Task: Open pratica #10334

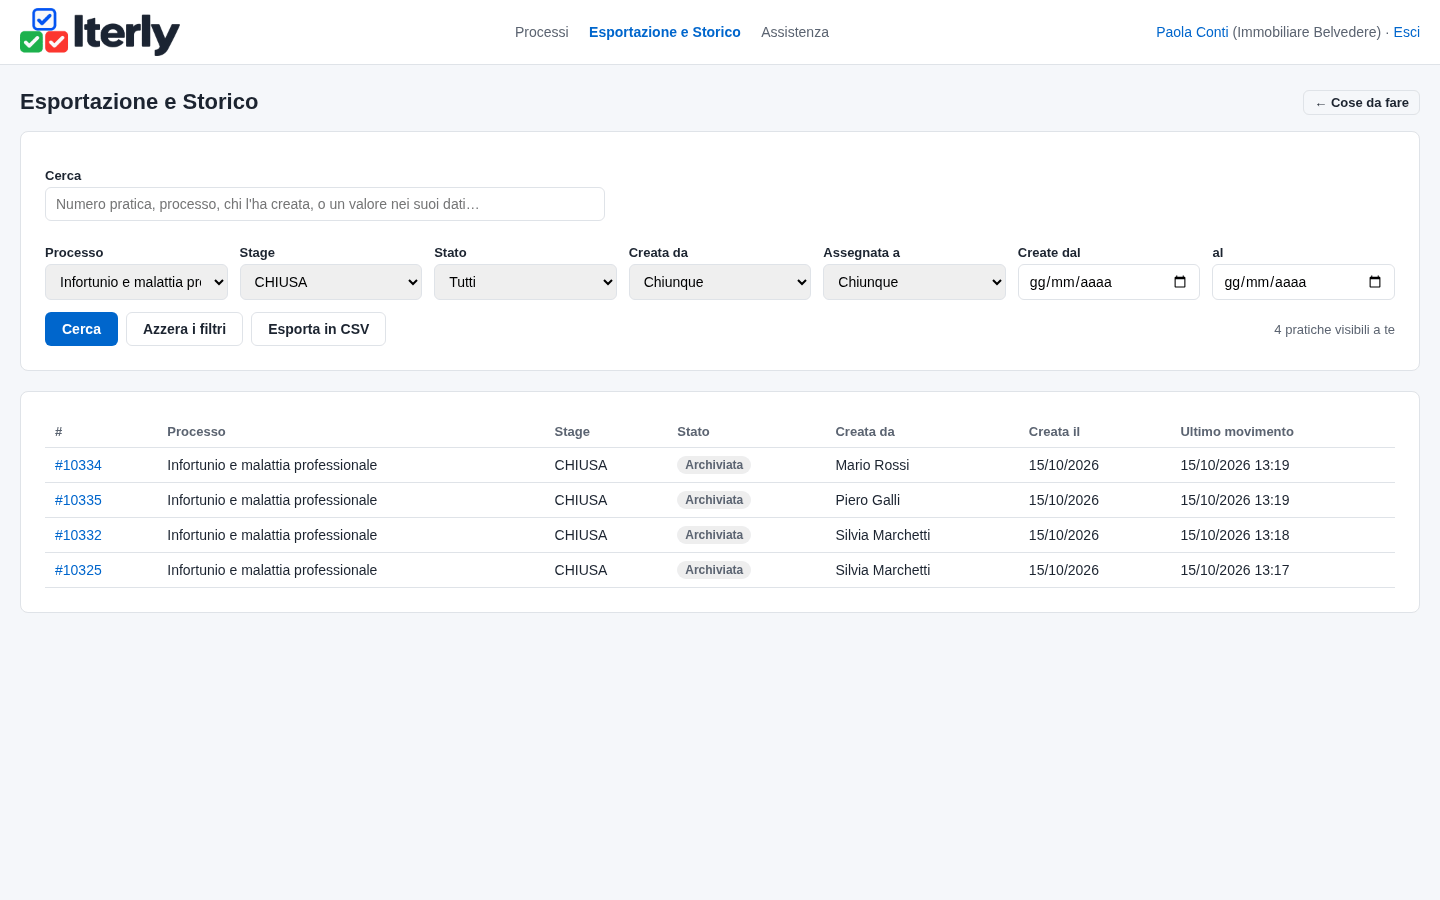Action: point(78,465)
